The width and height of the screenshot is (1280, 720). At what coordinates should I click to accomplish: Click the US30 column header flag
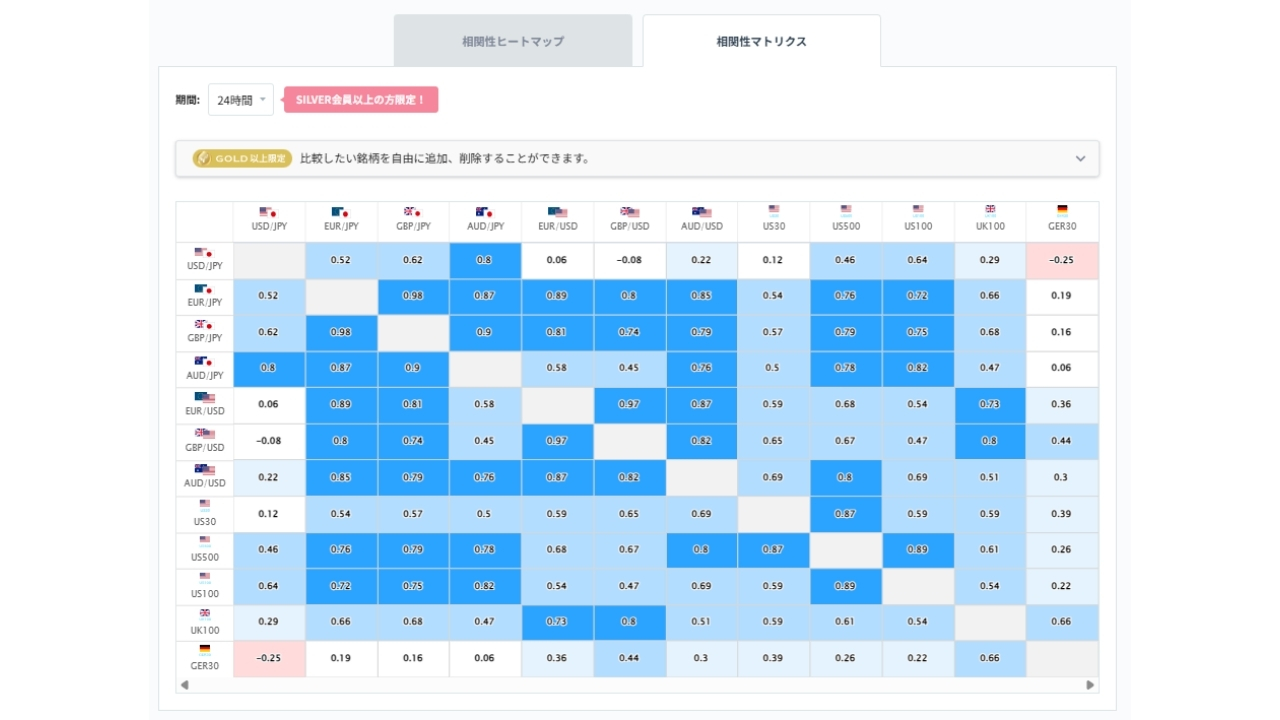tap(774, 210)
